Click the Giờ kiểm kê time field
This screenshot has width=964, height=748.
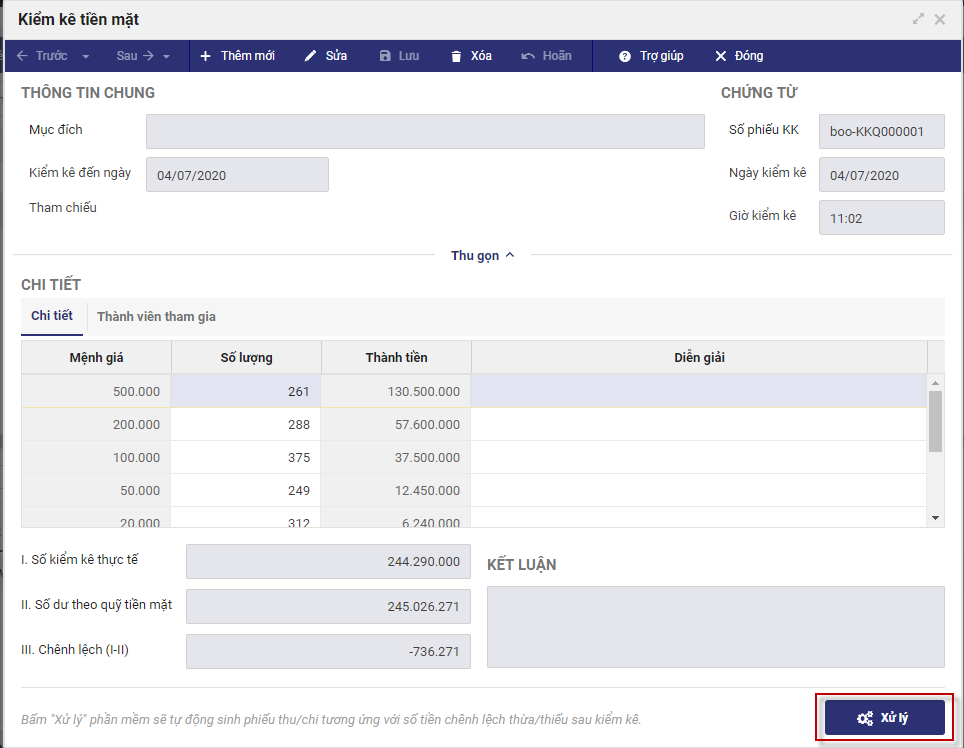882,218
